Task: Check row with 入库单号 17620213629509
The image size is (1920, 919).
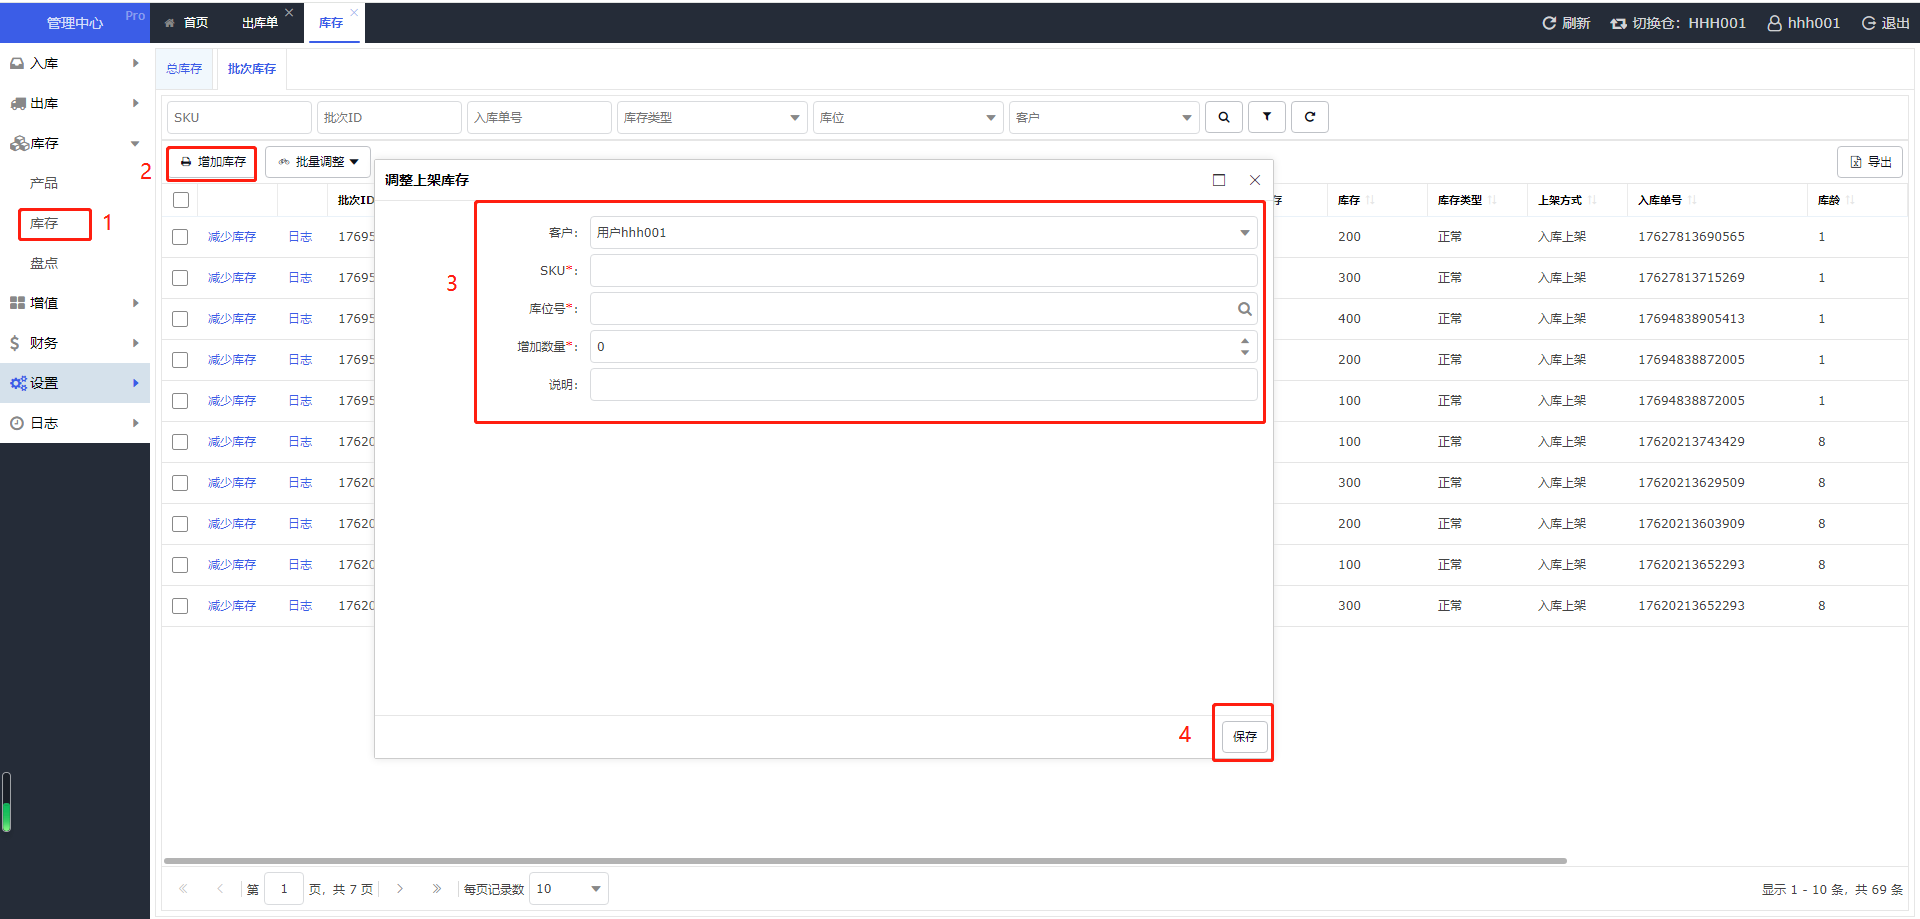Action: tap(180, 483)
